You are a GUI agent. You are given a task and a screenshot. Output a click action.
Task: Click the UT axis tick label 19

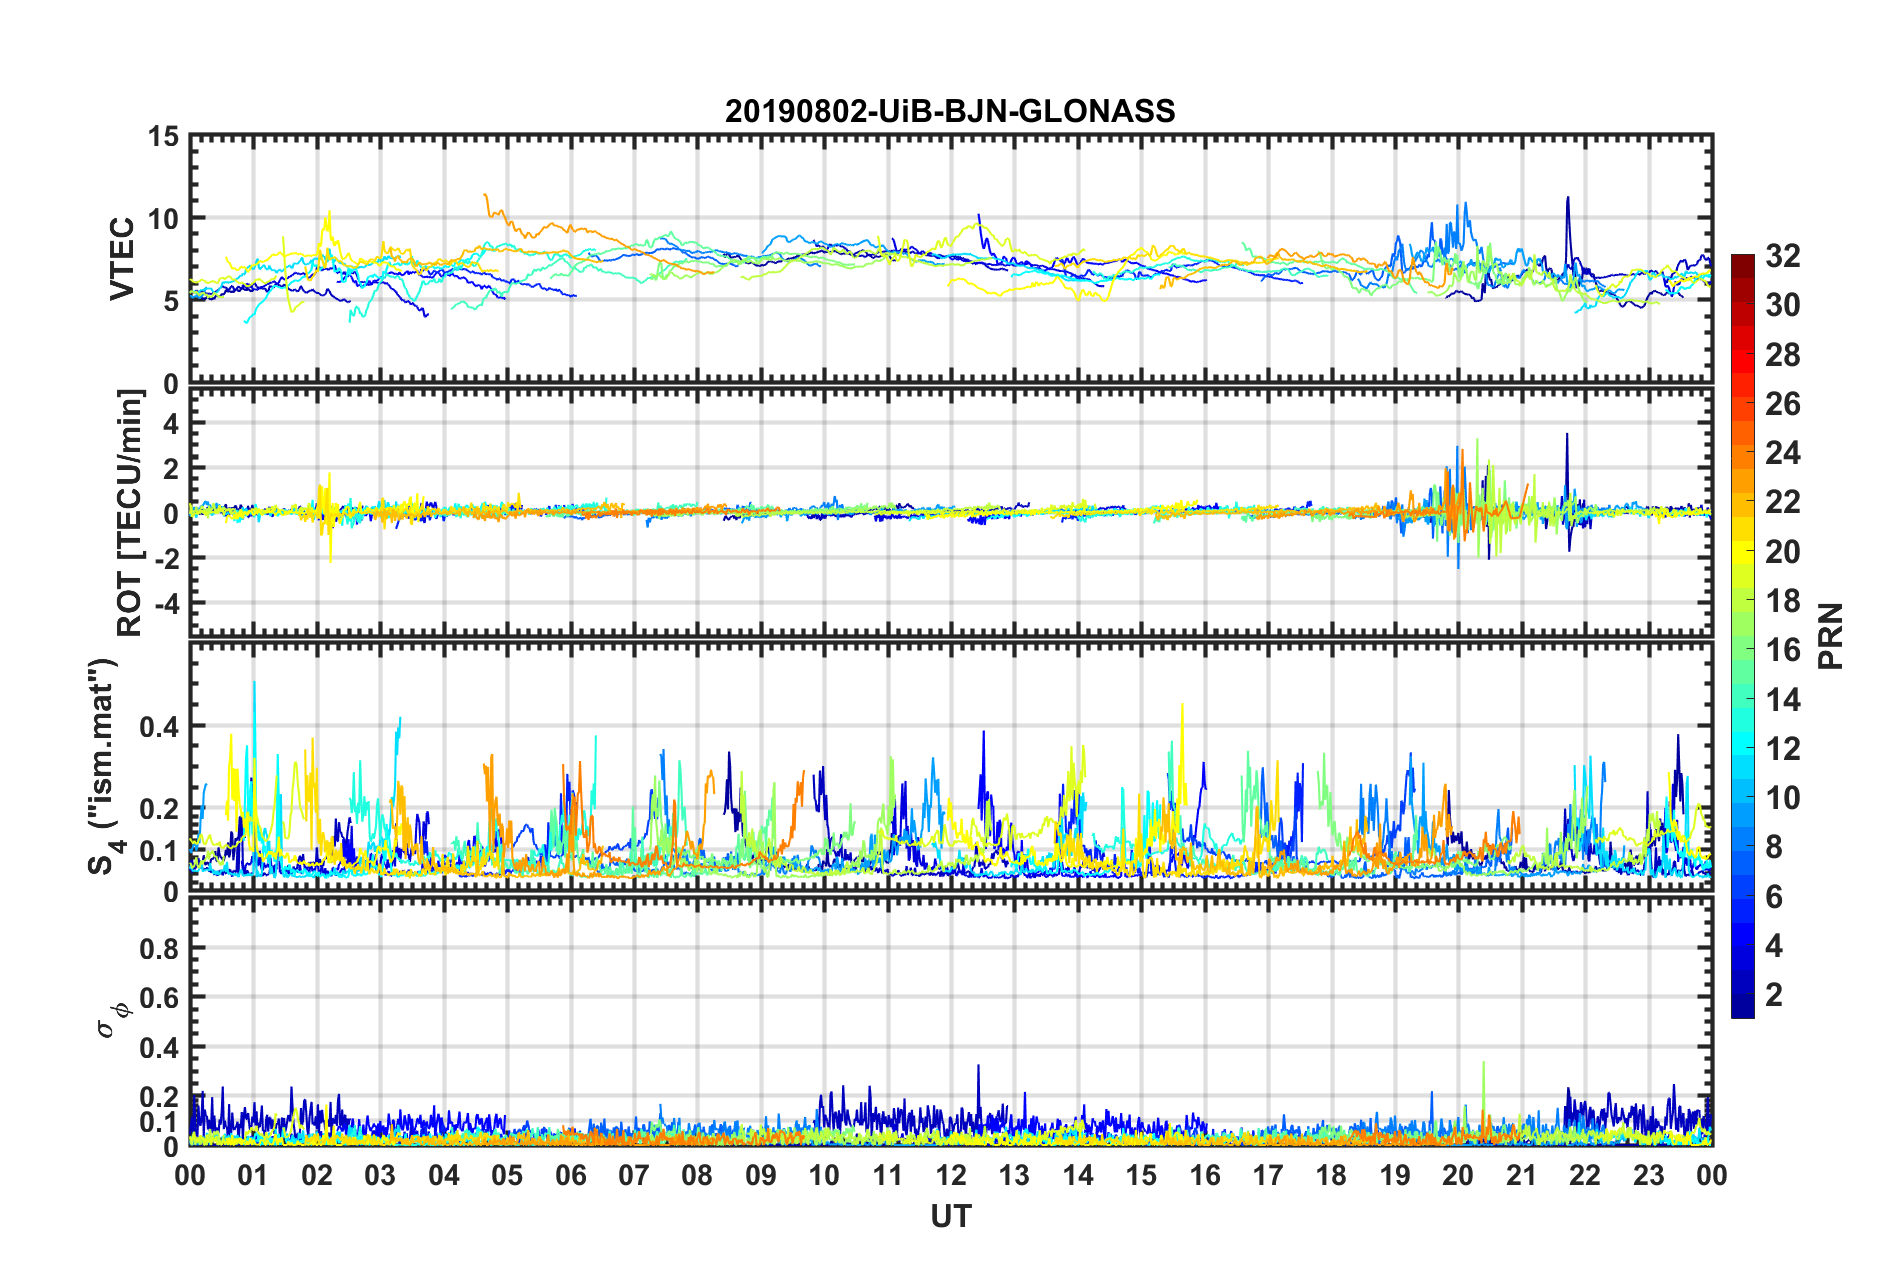point(1395,1175)
